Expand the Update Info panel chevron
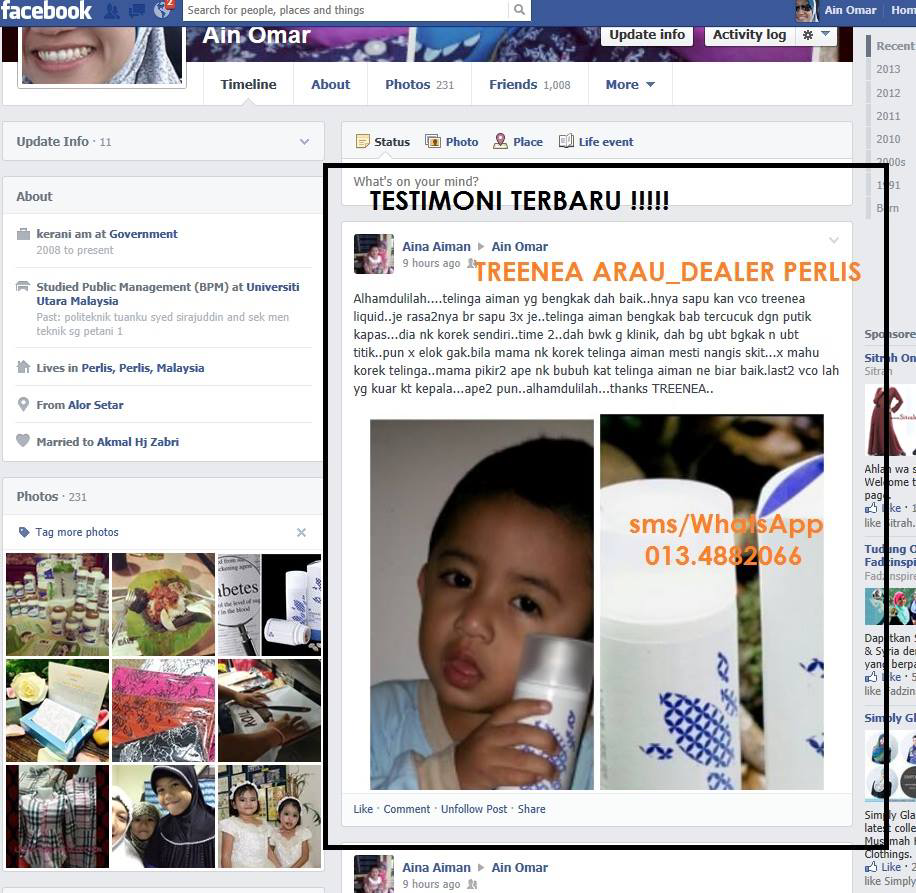 click(304, 141)
